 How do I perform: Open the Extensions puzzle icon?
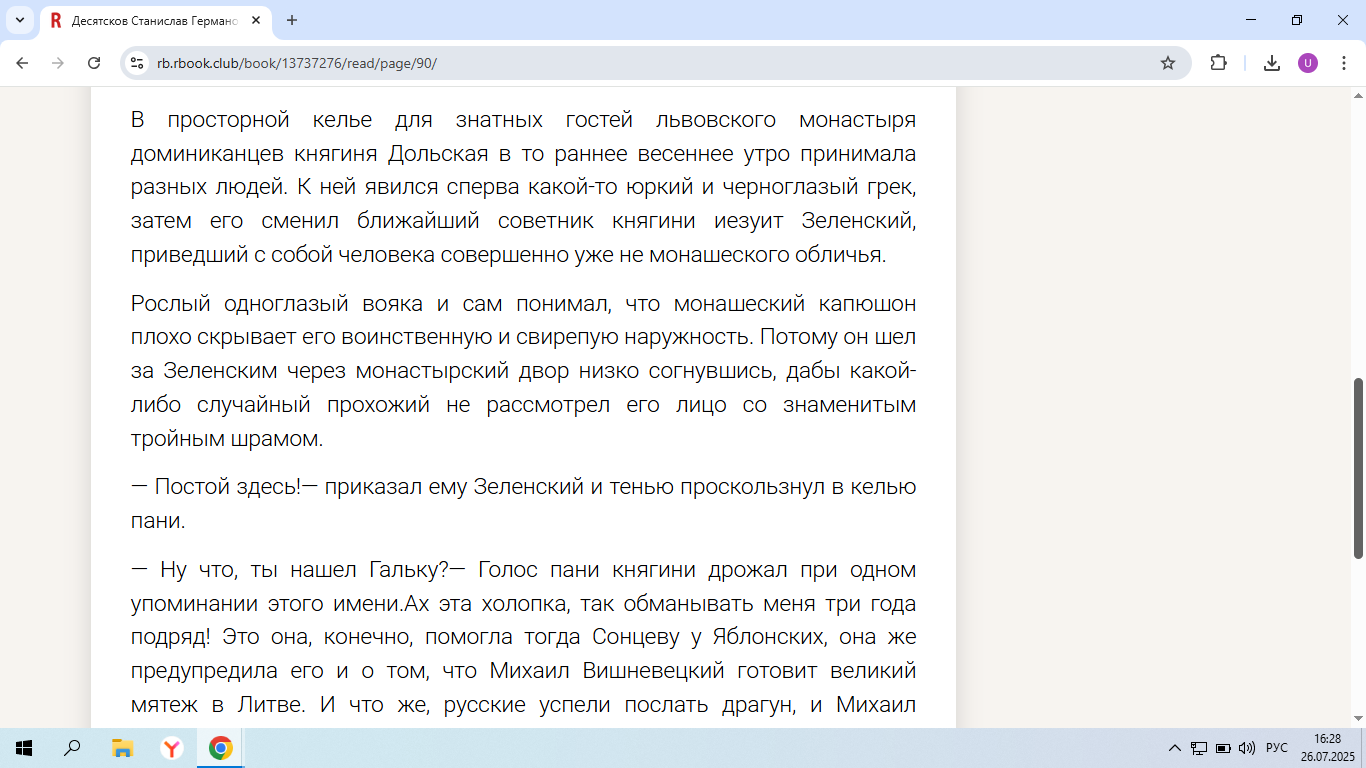(x=1218, y=63)
